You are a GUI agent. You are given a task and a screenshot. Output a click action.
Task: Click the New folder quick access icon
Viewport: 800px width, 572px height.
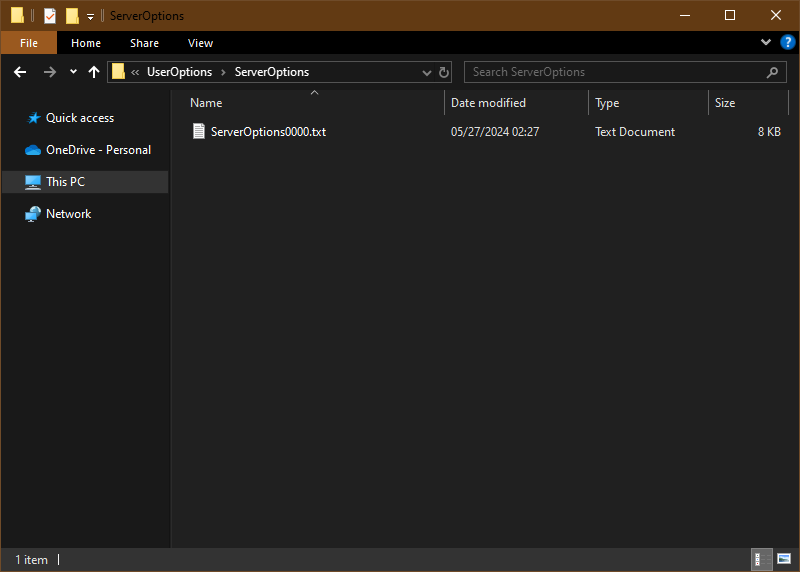72,16
